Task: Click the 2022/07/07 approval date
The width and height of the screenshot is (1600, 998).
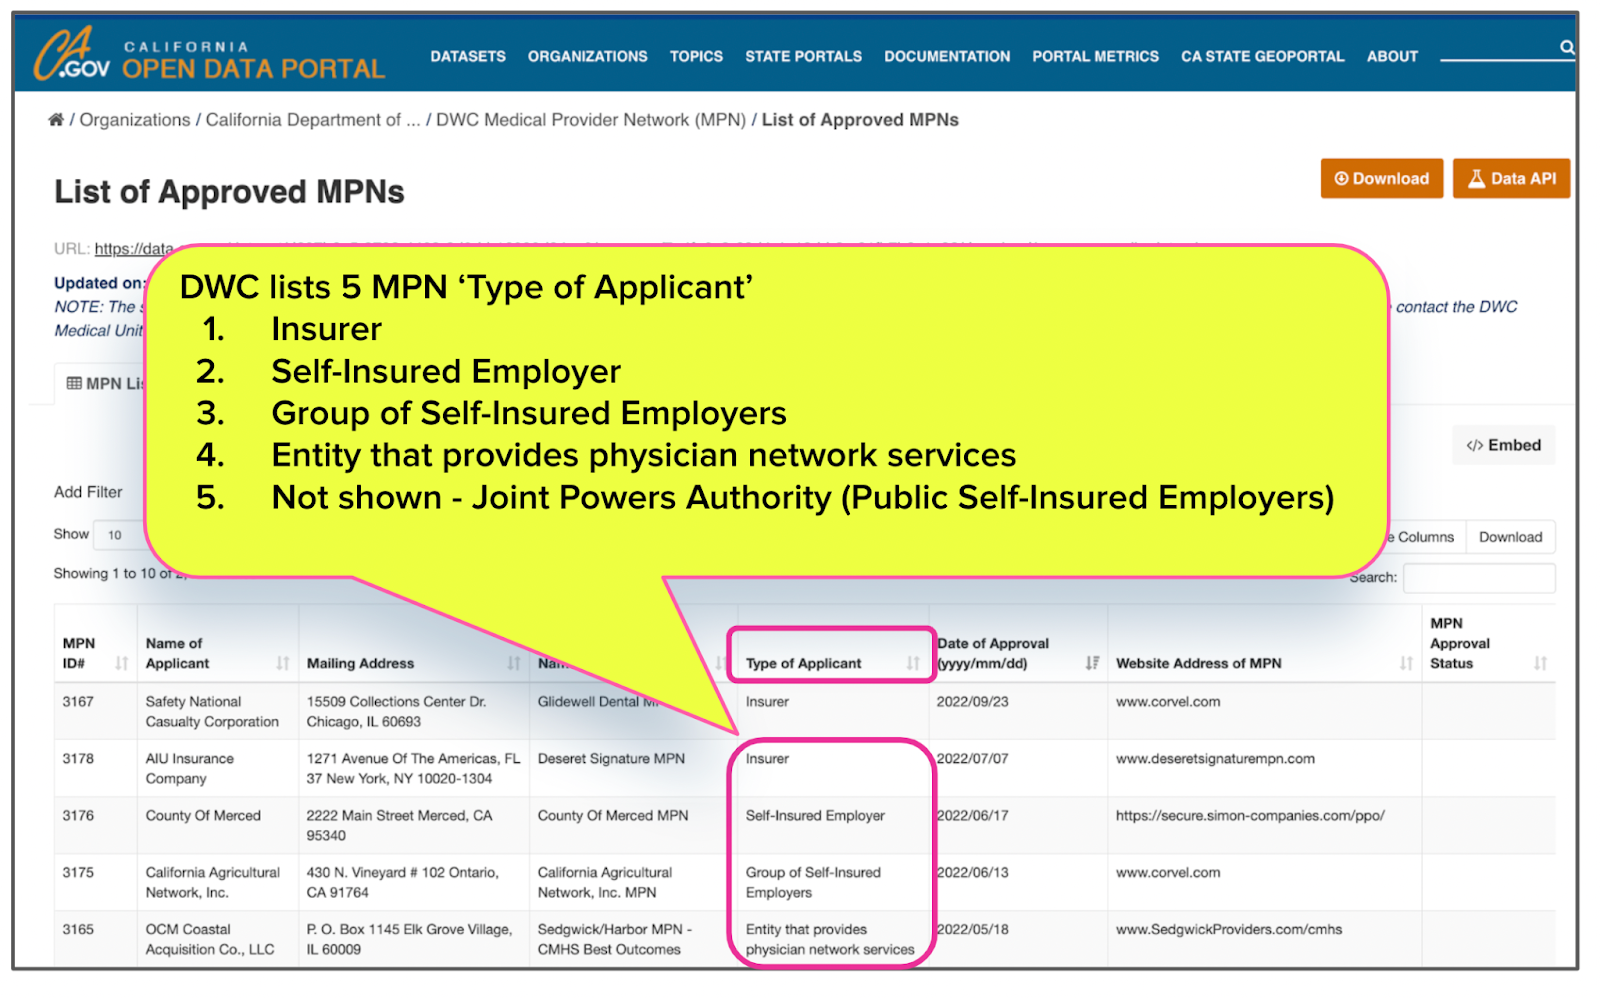Action: pos(972,759)
